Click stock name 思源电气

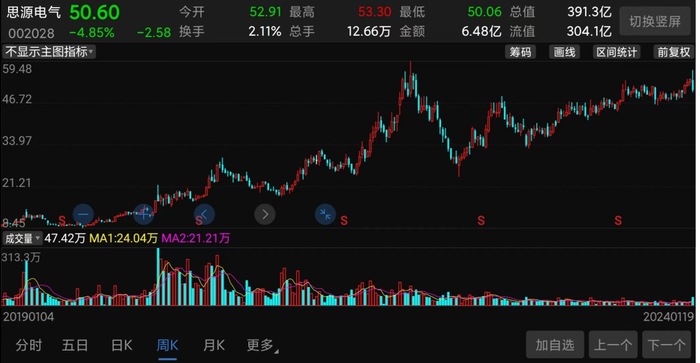(33, 12)
